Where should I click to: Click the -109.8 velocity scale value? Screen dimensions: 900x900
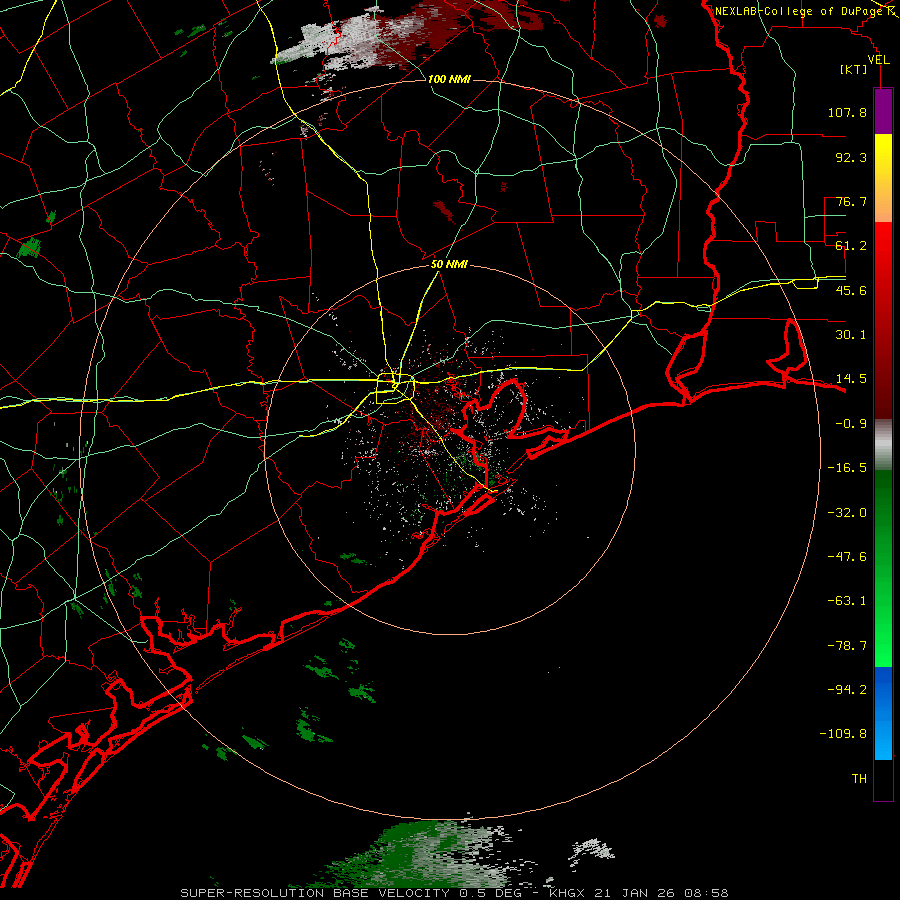pyautogui.click(x=843, y=734)
